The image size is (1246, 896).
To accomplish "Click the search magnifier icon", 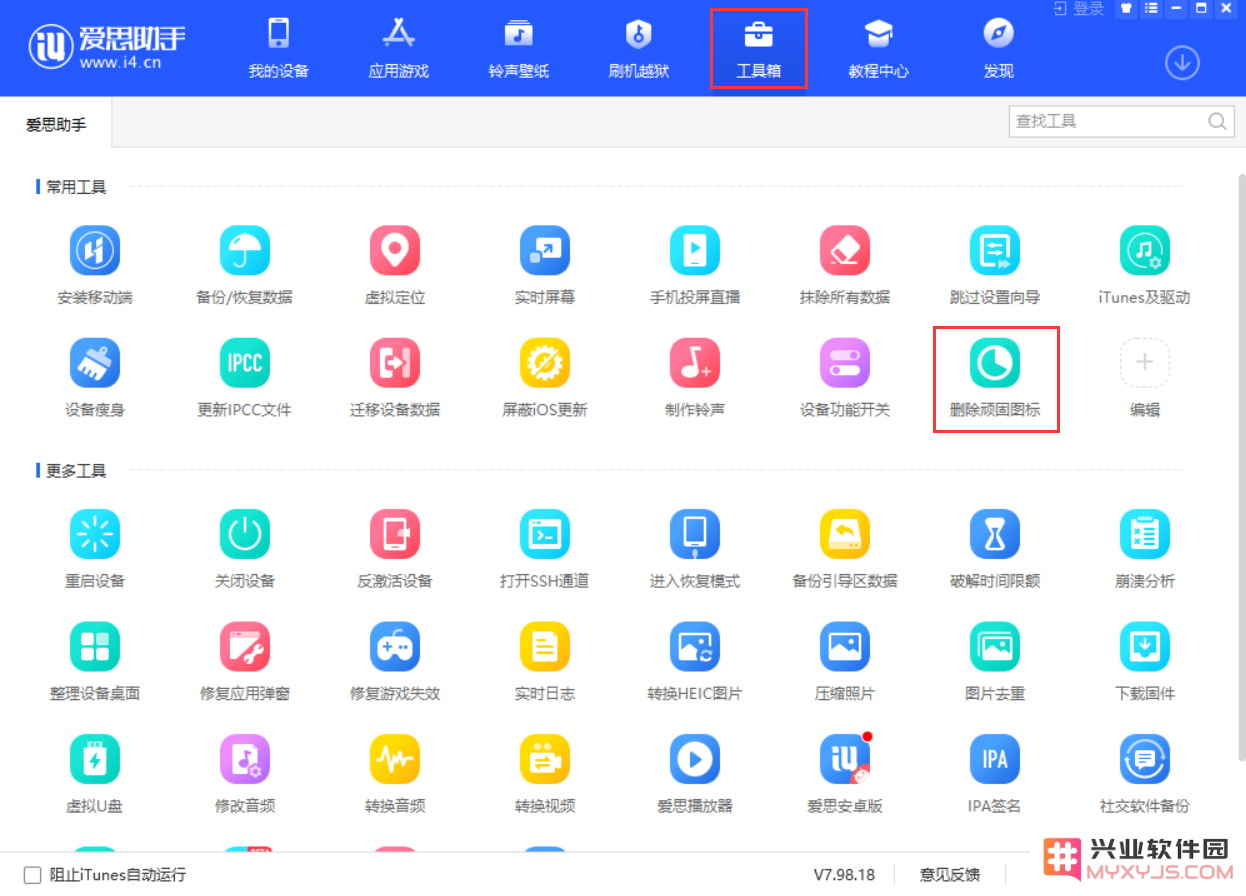I will [1217, 121].
